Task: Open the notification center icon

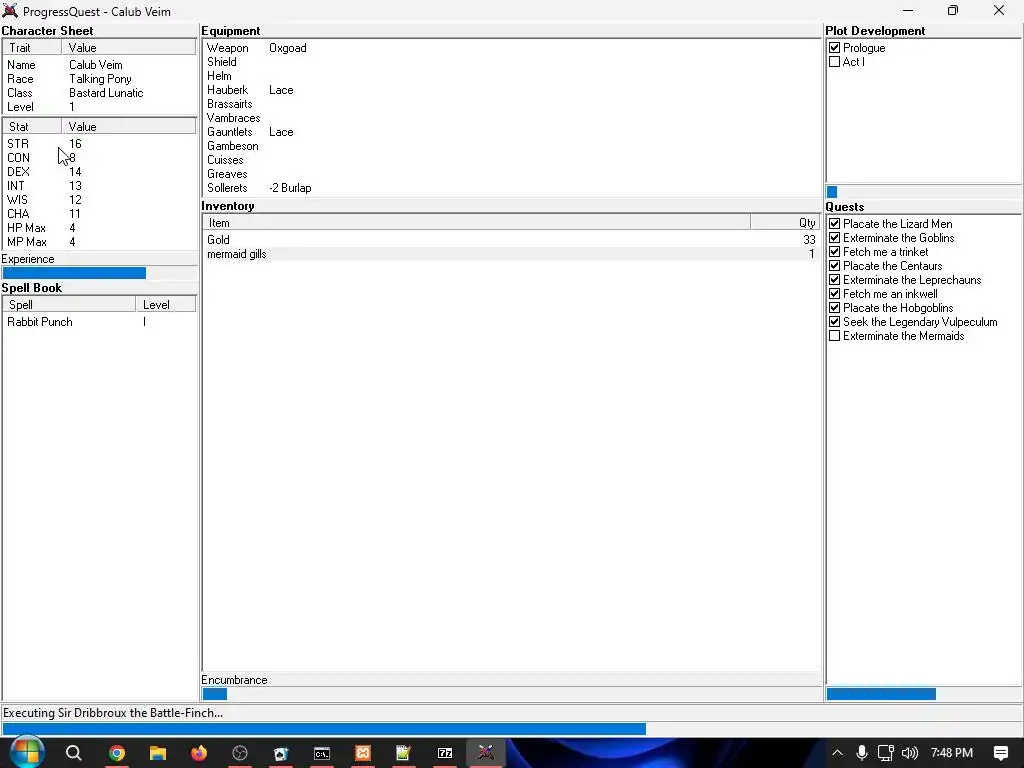Action: tap(1000, 753)
